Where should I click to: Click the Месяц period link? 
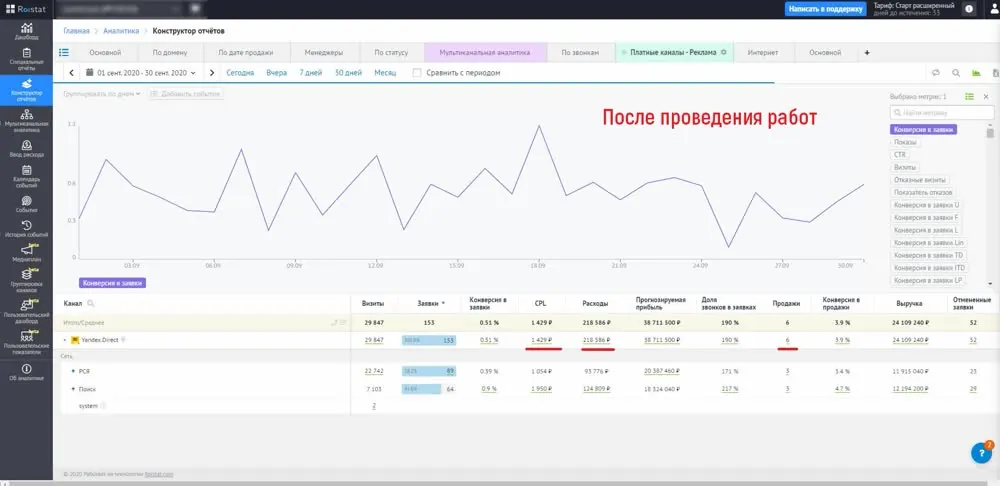[x=385, y=73]
